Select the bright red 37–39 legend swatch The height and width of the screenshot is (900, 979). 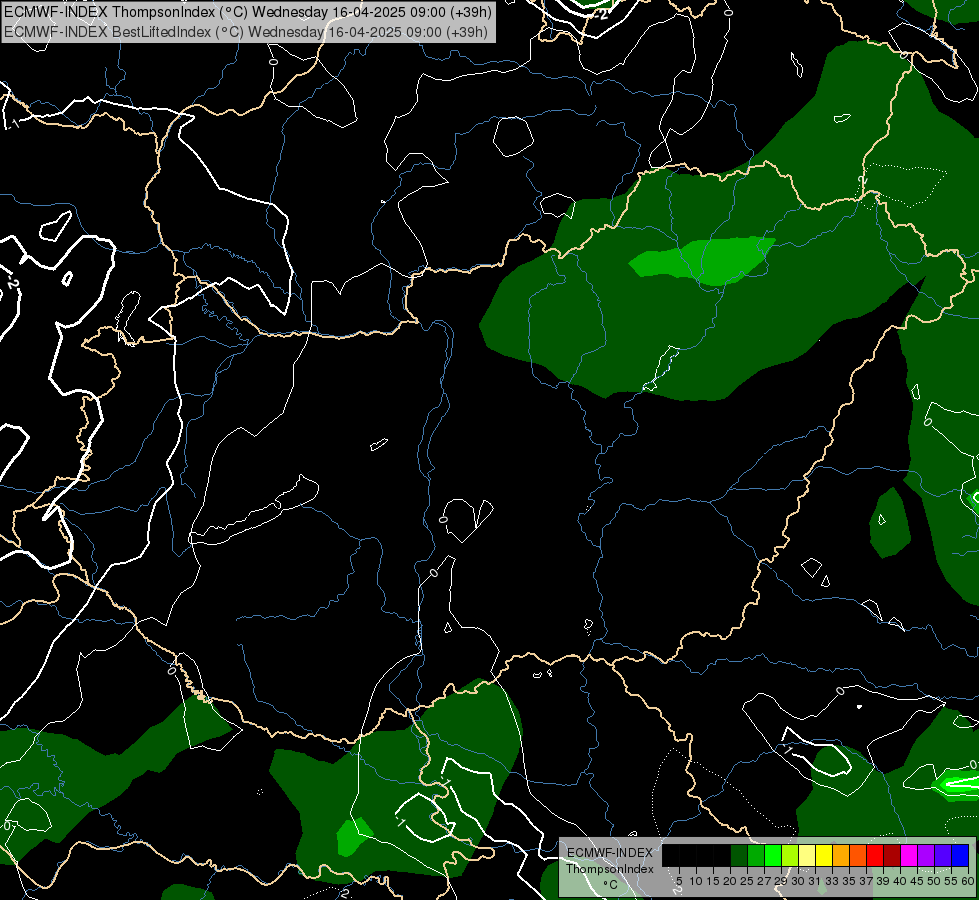click(875, 856)
